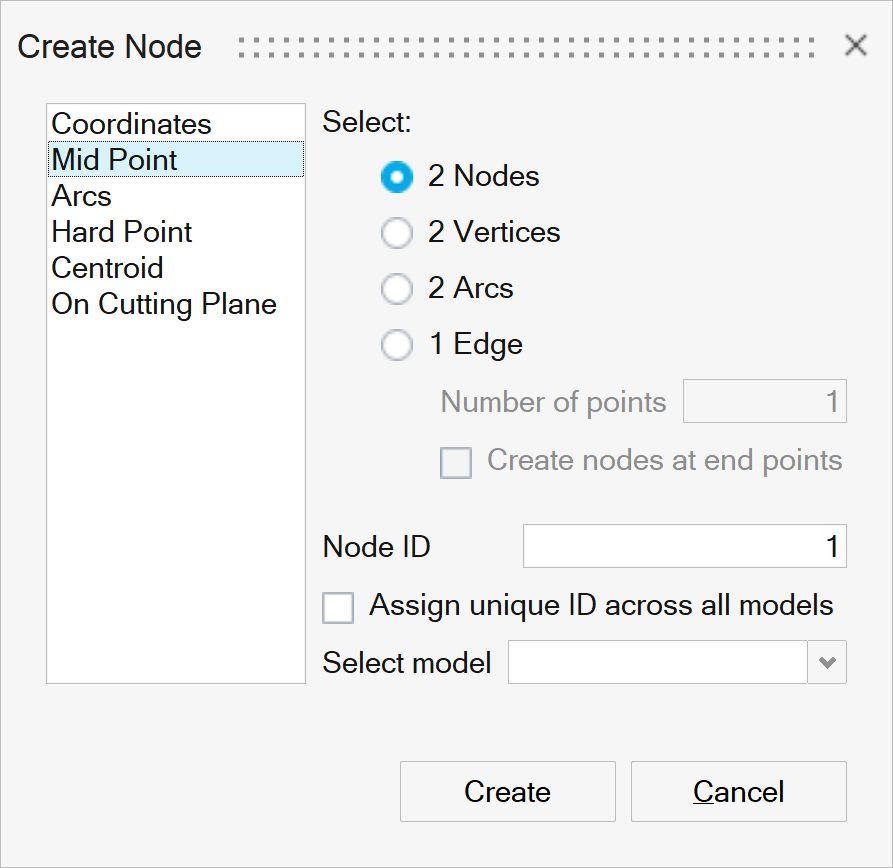Screen dimensions: 893x868
Task: Click the Number of points field
Action: (764, 402)
